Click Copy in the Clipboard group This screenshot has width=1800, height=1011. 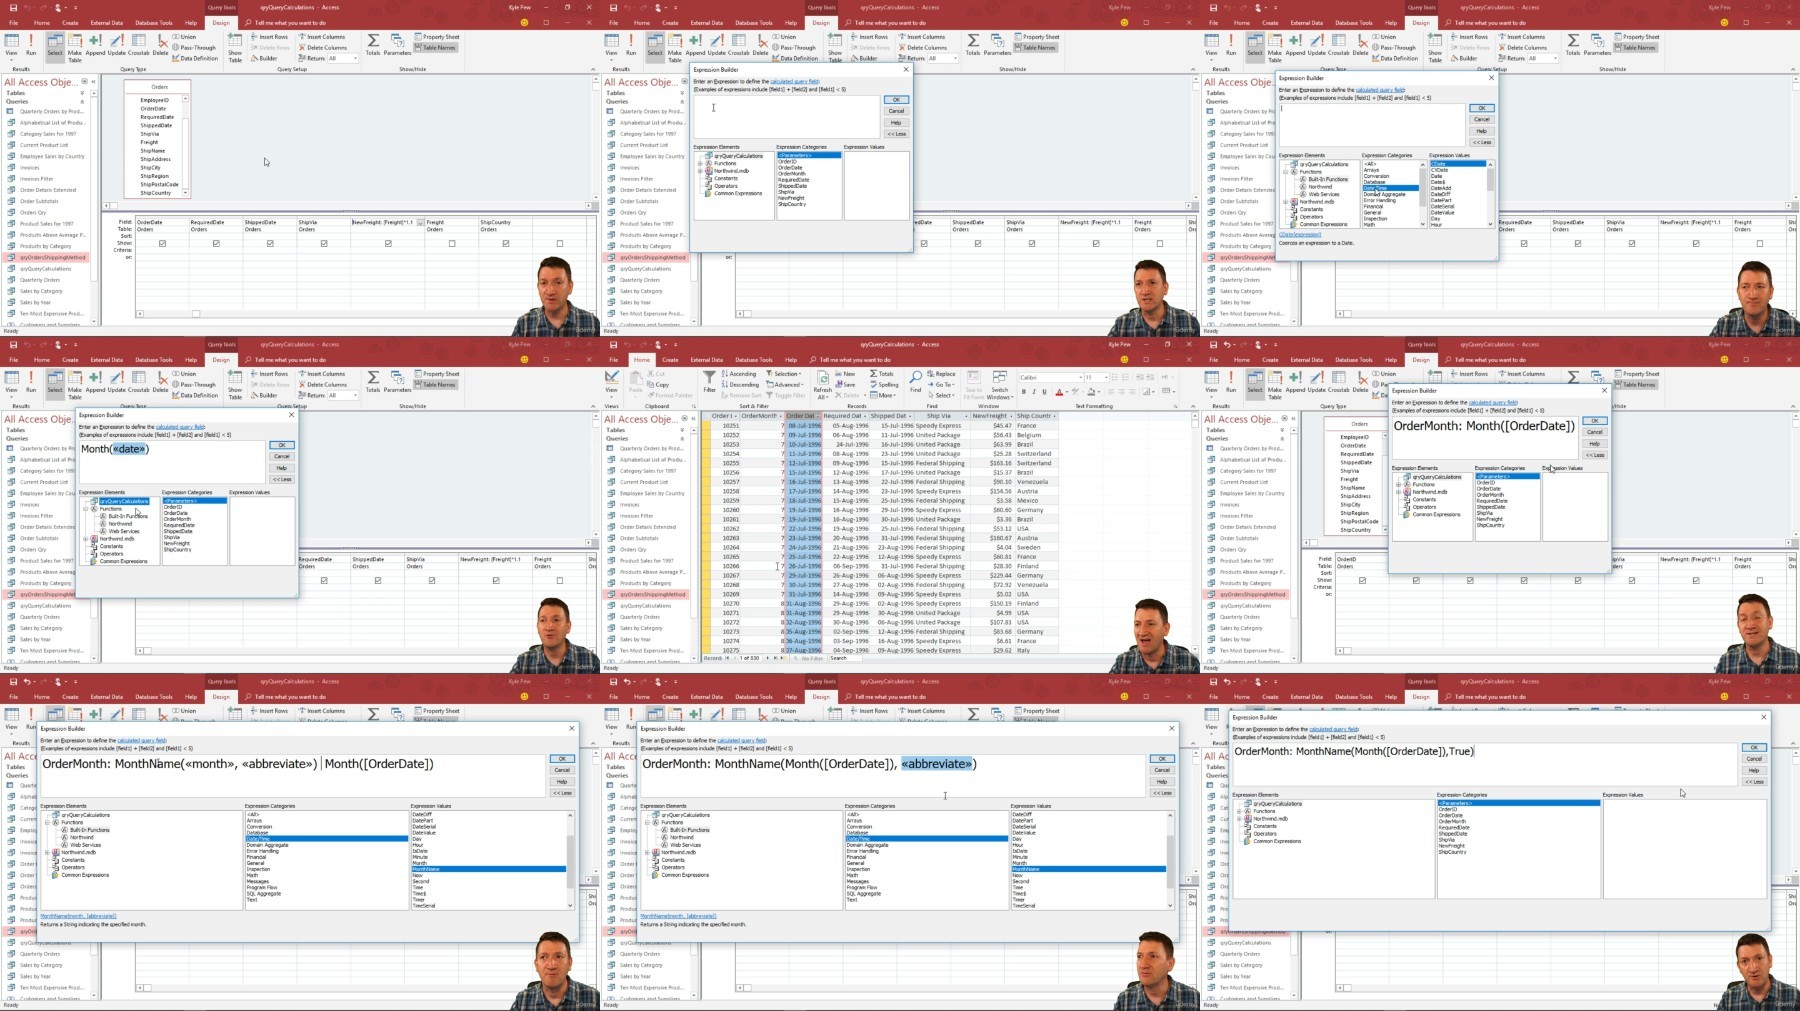click(659, 384)
